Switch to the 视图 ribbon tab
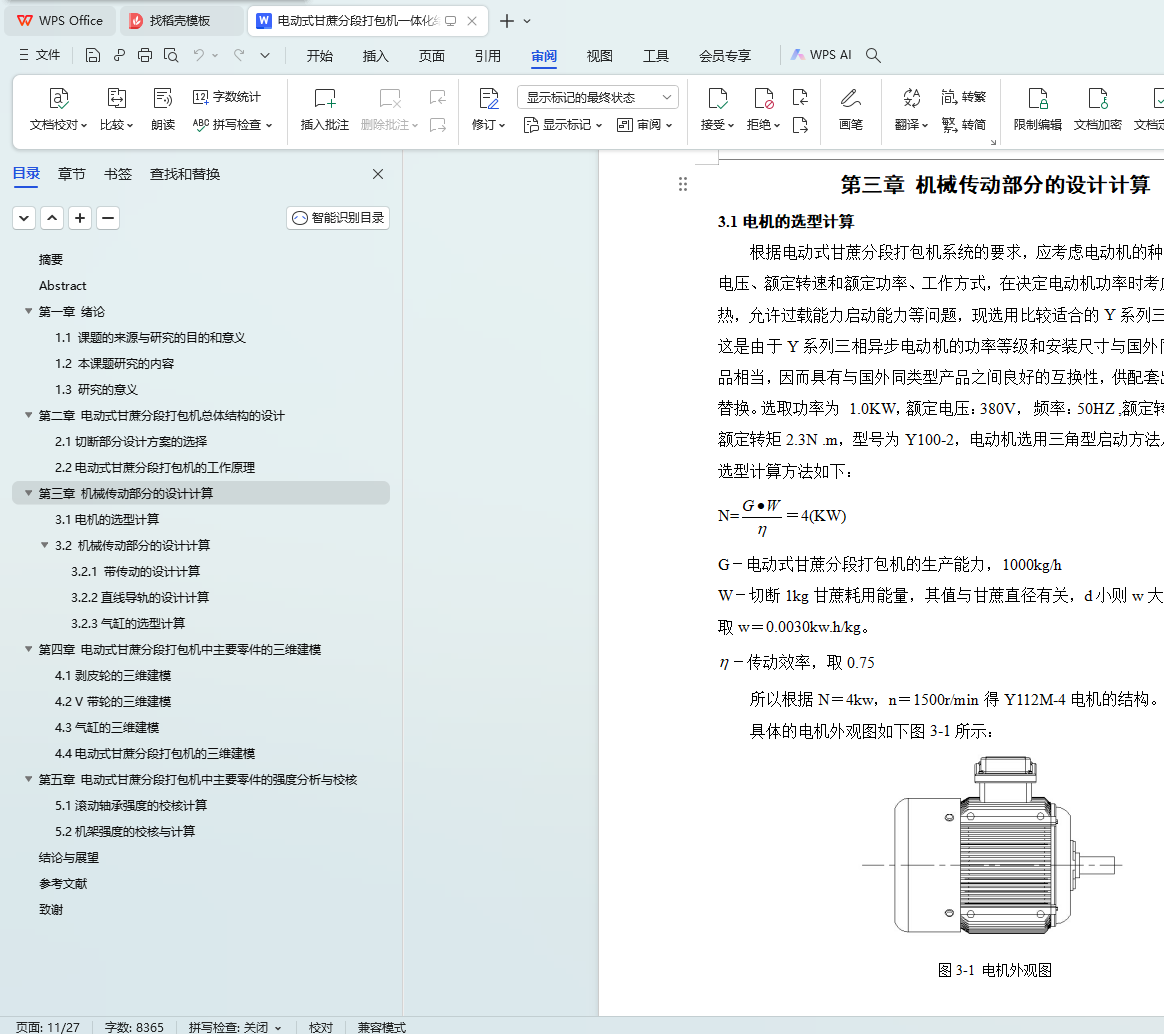Image resolution: width=1164 pixels, height=1034 pixels. (x=599, y=56)
